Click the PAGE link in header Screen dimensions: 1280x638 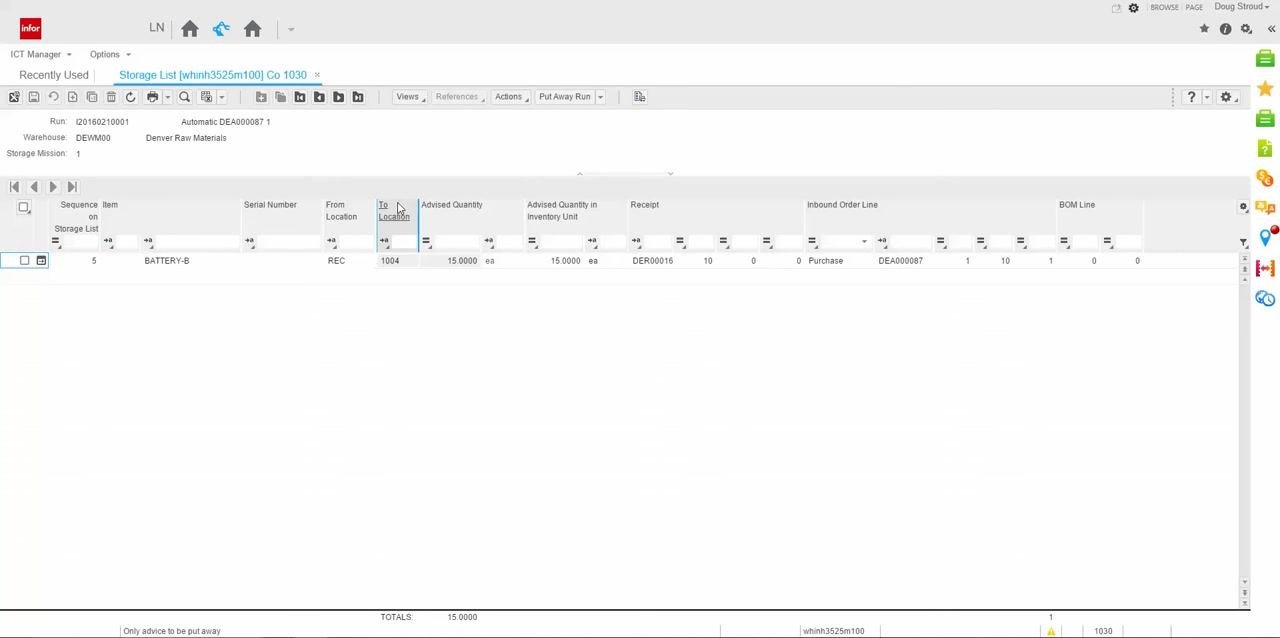[x=1194, y=8]
